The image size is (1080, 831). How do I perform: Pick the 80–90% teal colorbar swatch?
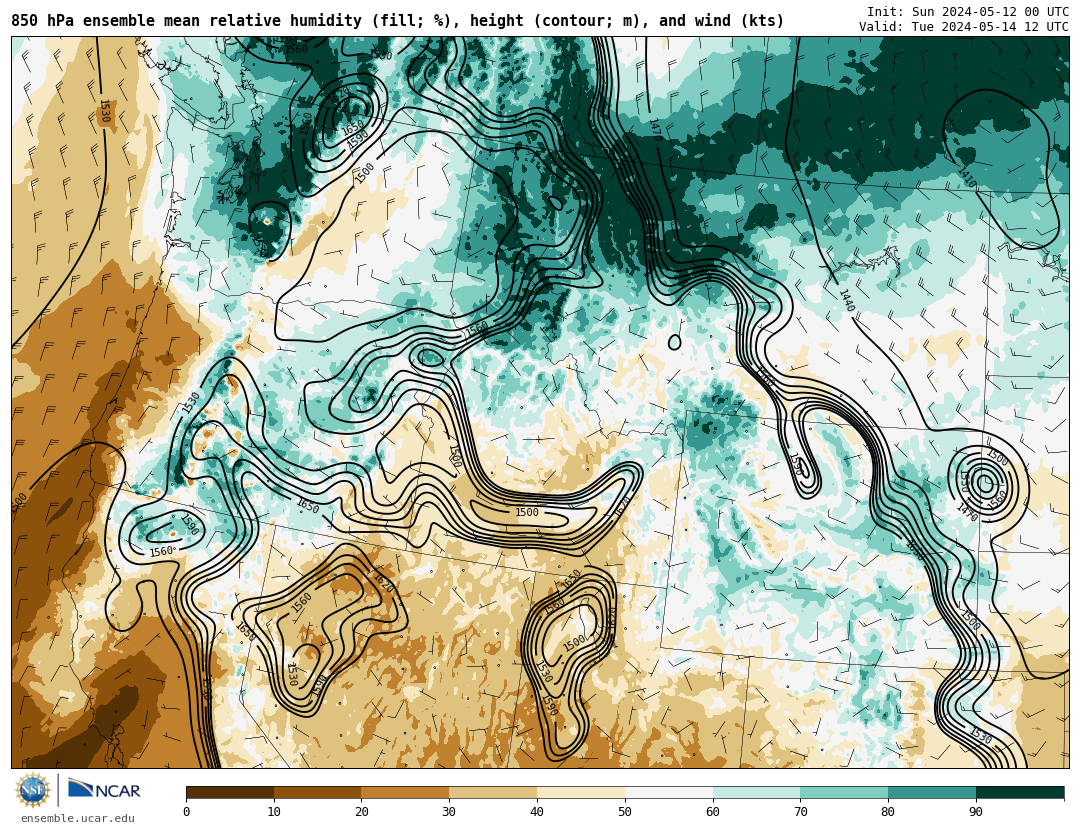[932, 792]
